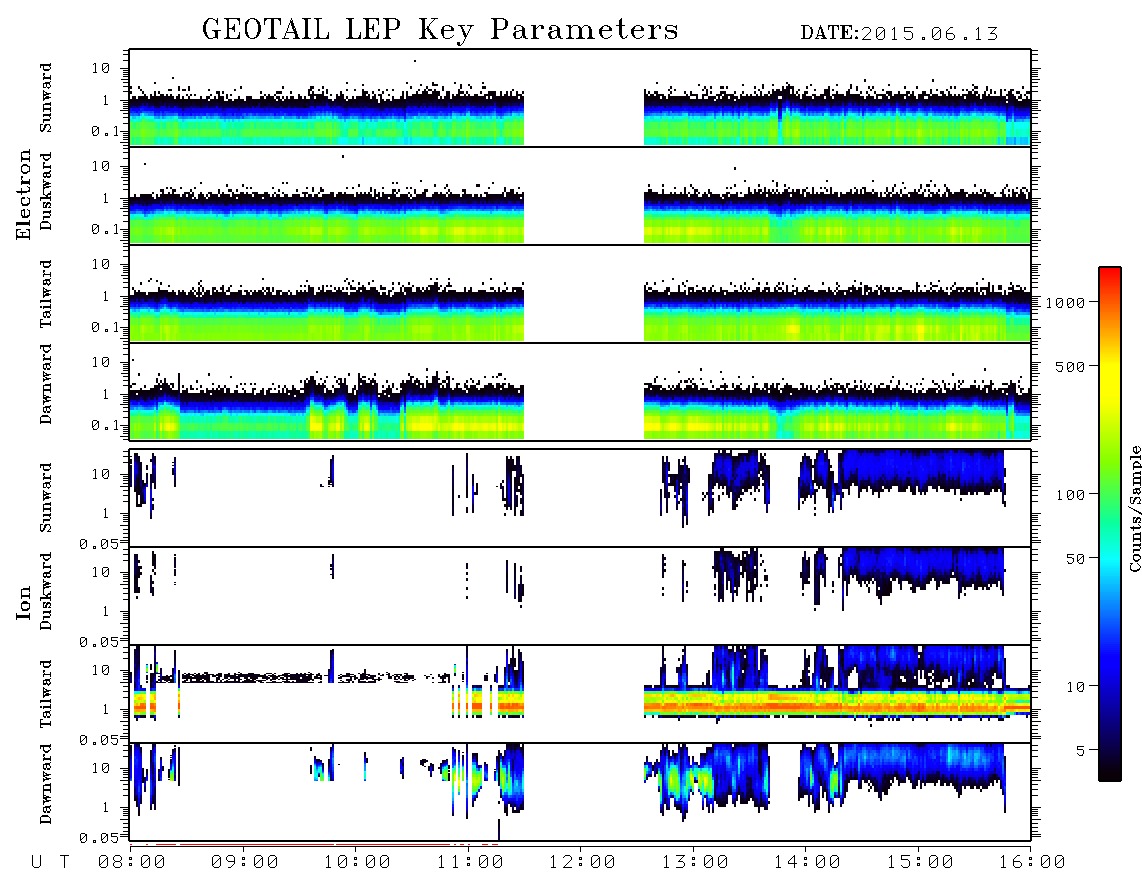Click the Ion Dawnward panel label

pyautogui.click(x=46, y=784)
